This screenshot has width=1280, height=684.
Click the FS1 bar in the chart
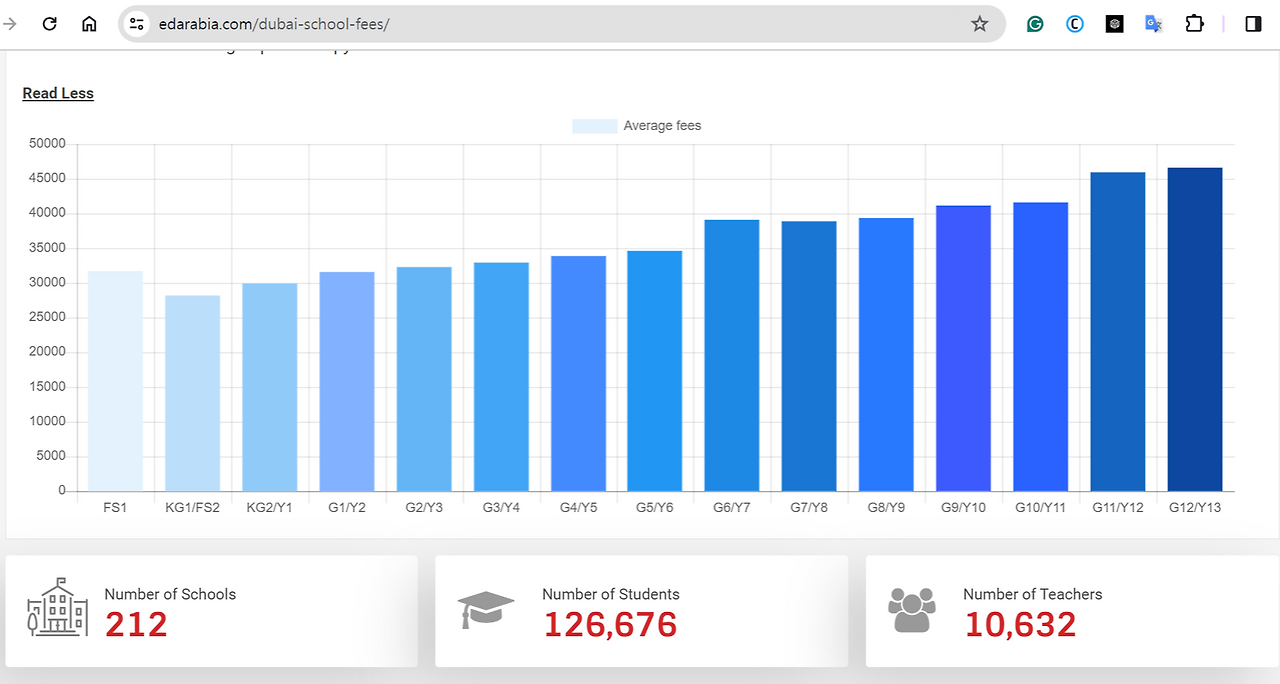[x=115, y=381]
